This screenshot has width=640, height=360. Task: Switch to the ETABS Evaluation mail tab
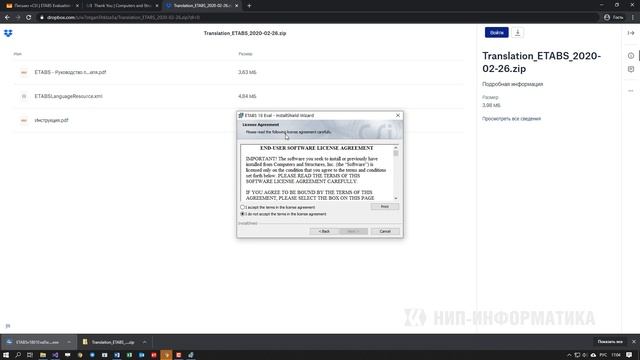[41, 6]
